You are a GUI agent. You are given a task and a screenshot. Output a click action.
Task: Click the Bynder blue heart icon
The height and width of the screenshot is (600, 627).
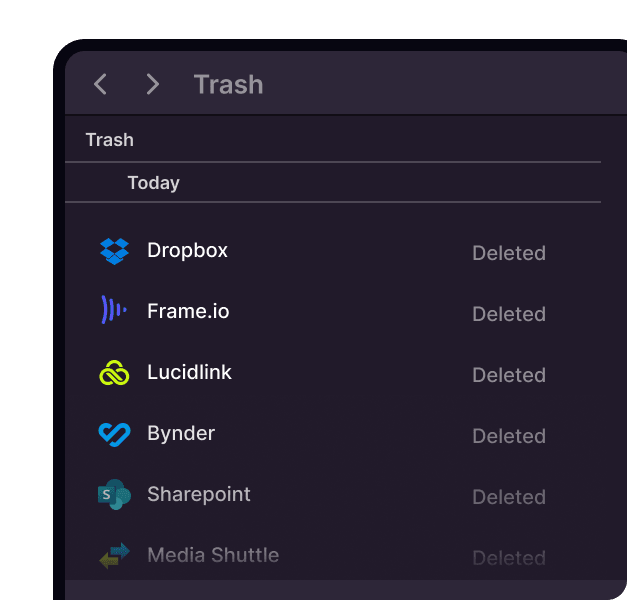[x=115, y=434]
